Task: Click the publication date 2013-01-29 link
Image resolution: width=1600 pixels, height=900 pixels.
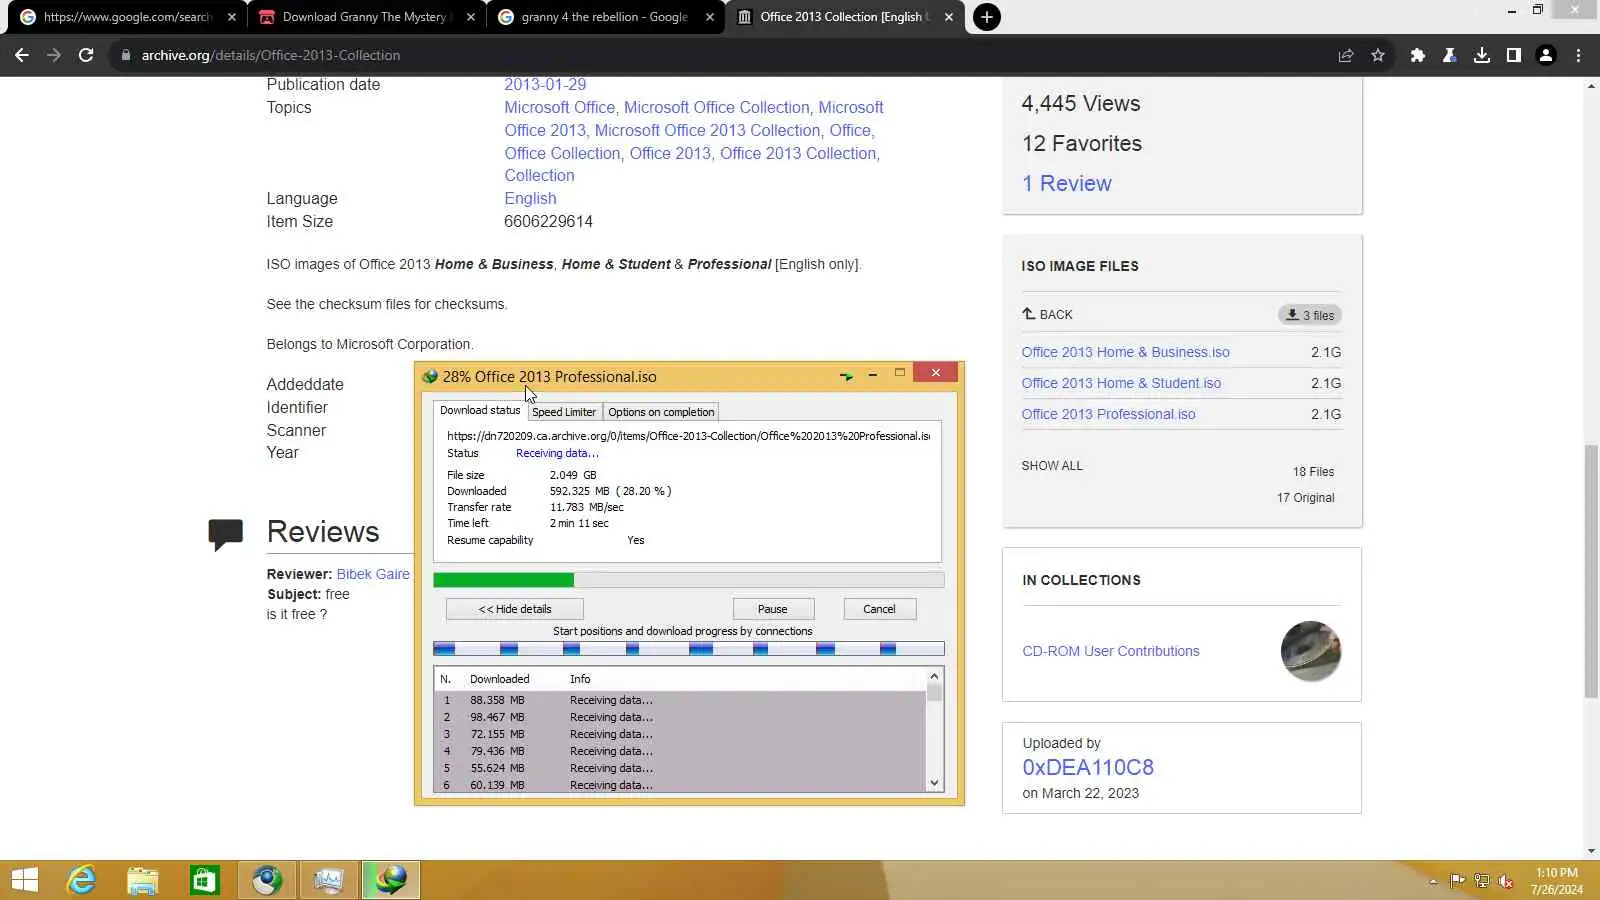Action: [x=545, y=85]
